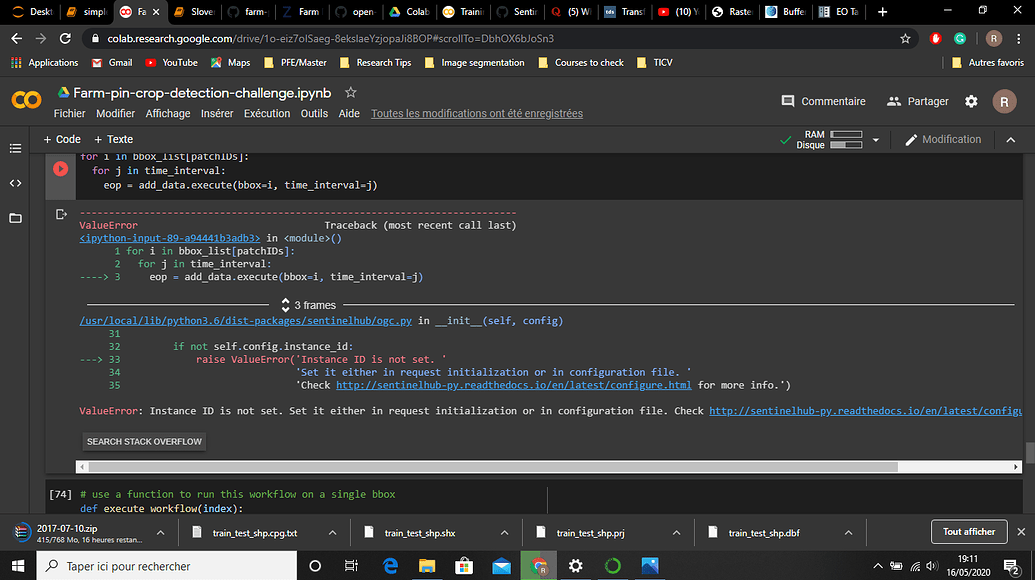Open the Commentaire panel

[822, 101]
